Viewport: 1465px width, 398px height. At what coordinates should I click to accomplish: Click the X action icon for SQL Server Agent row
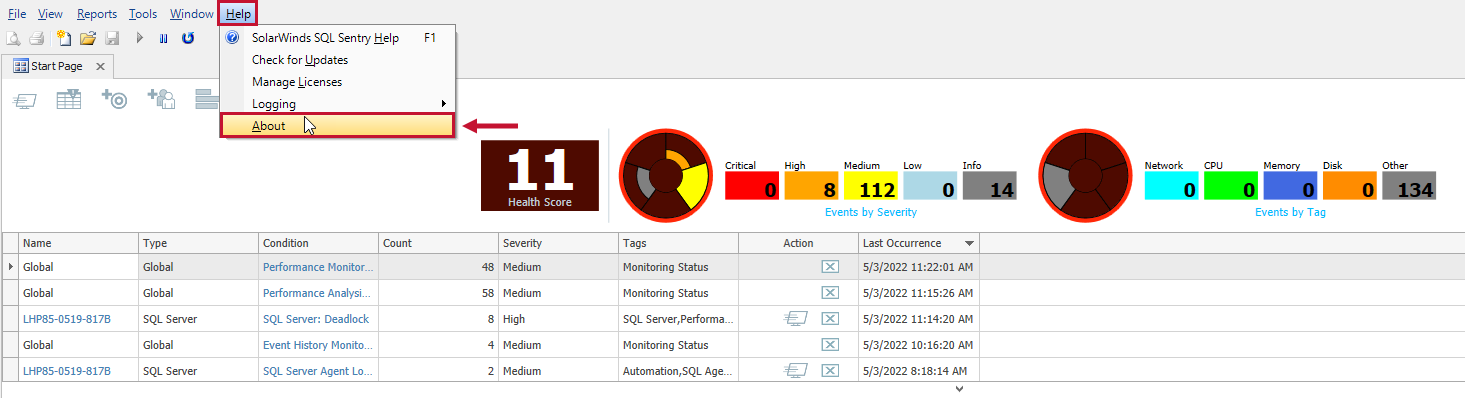click(830, 371)
